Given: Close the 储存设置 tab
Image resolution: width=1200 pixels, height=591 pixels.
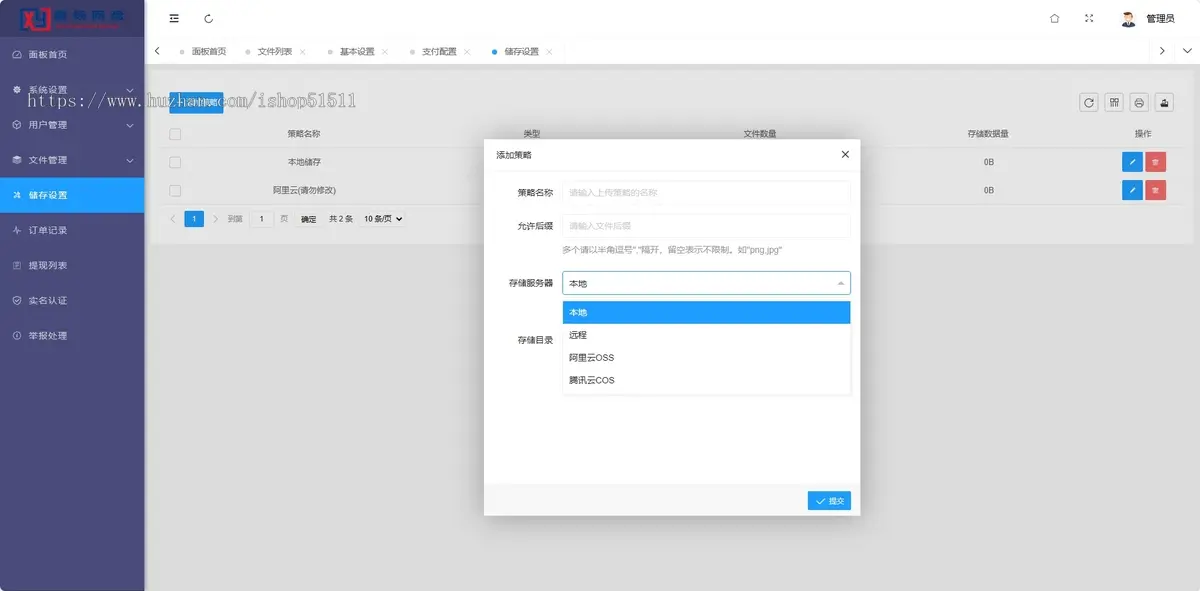Looking at the screenshot, I should [548, 51].
